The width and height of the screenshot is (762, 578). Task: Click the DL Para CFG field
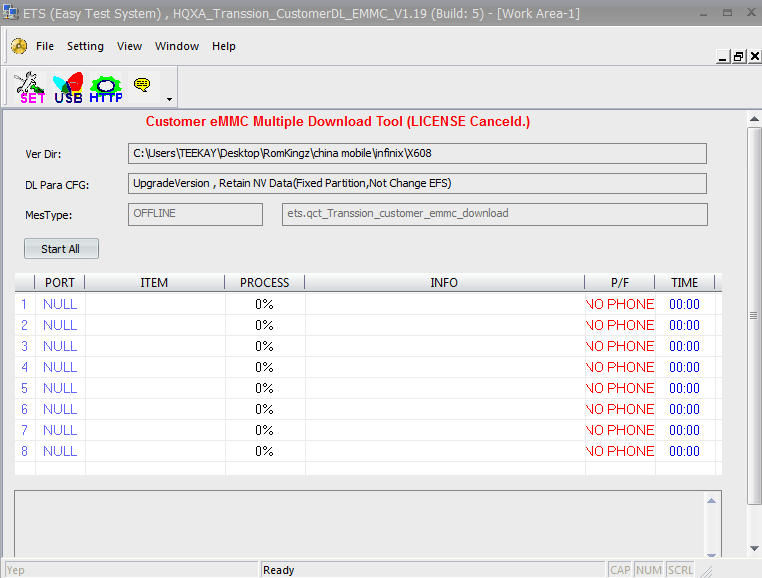(417, 184)
